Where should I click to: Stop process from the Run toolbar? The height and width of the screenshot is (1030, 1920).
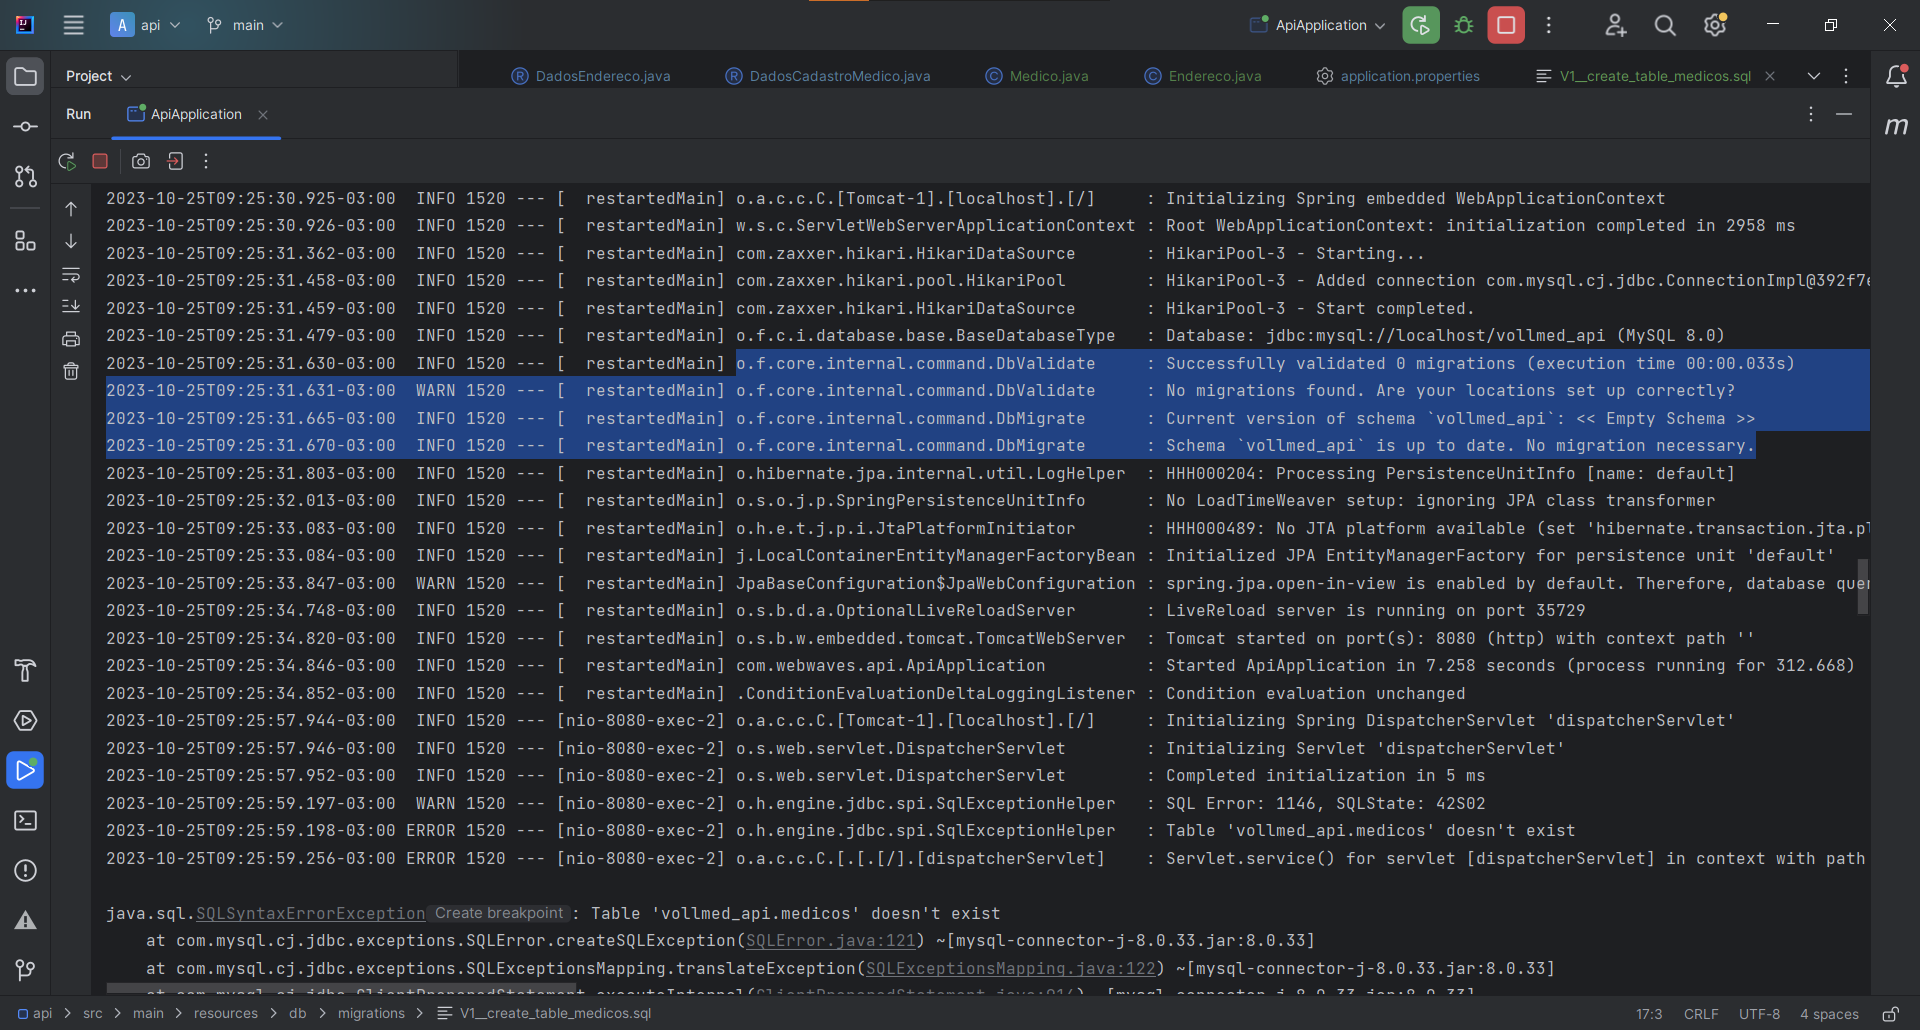click(100, 161)
